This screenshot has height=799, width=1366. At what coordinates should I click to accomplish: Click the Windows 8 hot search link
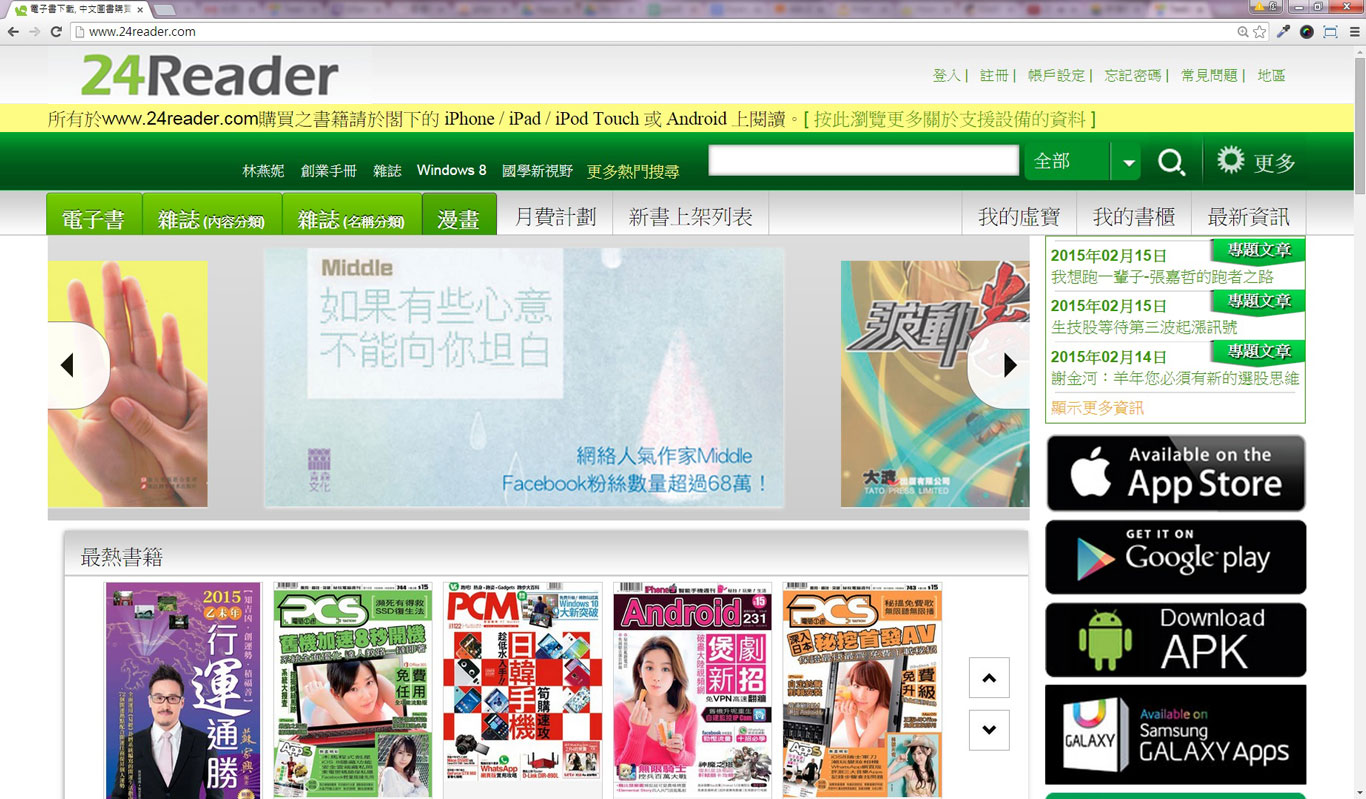point(451,170)
